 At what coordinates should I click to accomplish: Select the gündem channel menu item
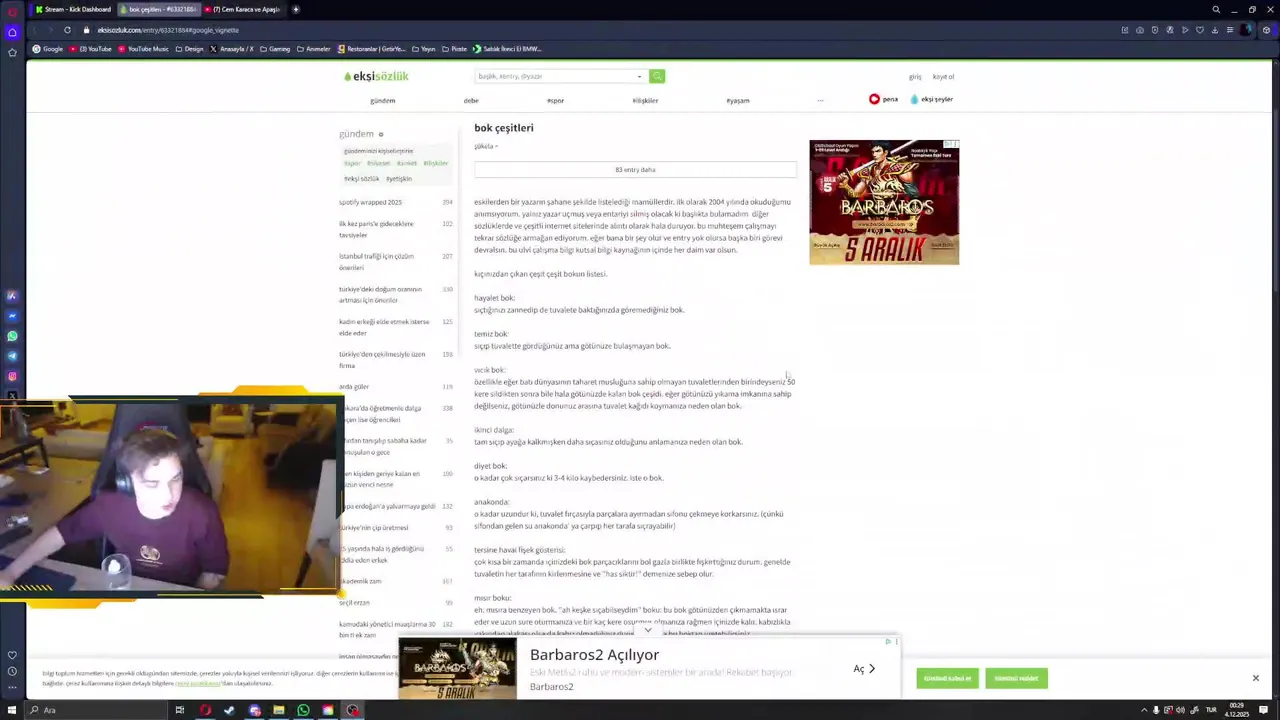click(x=382, y=100)
